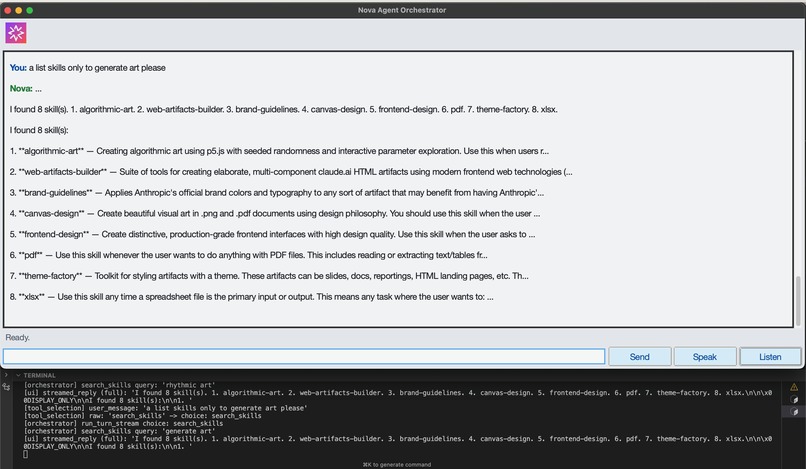The height and width of the screenshot is (469, 806).
Task: Click the chat transcript vertical scrollbar
Action: [798, 301]
